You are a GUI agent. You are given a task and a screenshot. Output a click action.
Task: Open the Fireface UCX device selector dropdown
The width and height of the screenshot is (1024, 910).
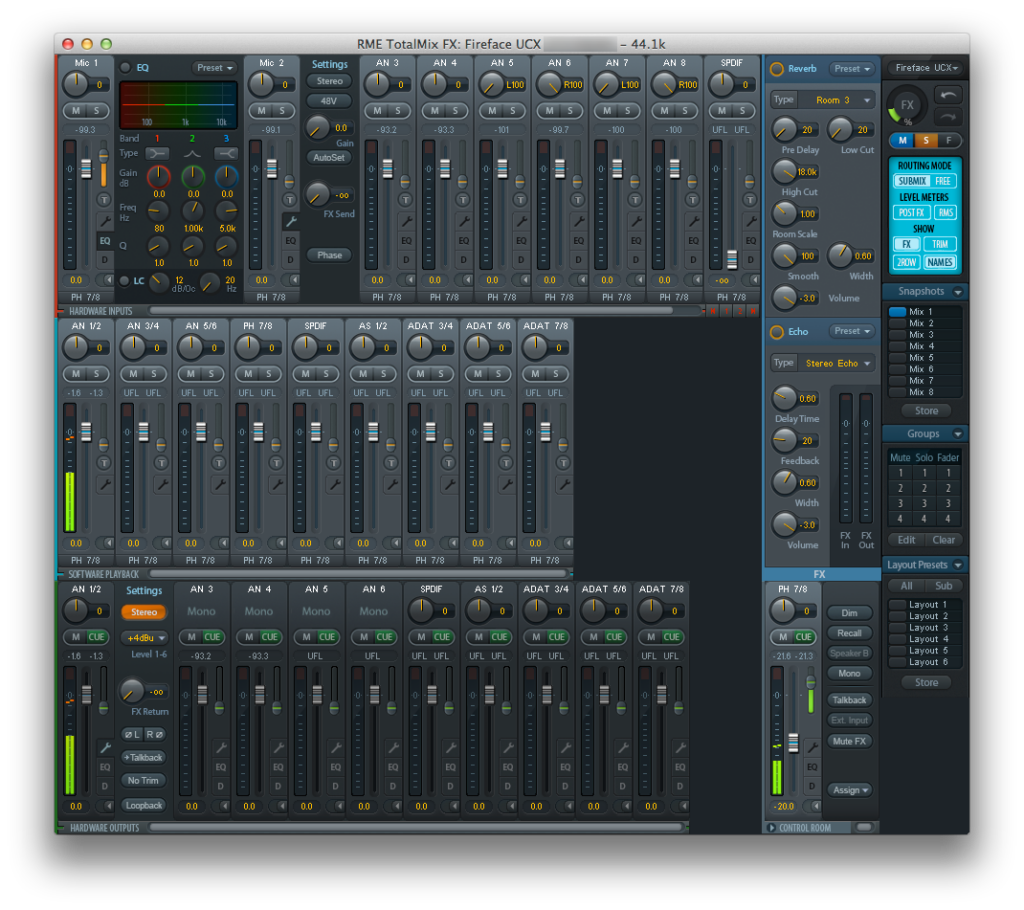[x=922, y=68]
